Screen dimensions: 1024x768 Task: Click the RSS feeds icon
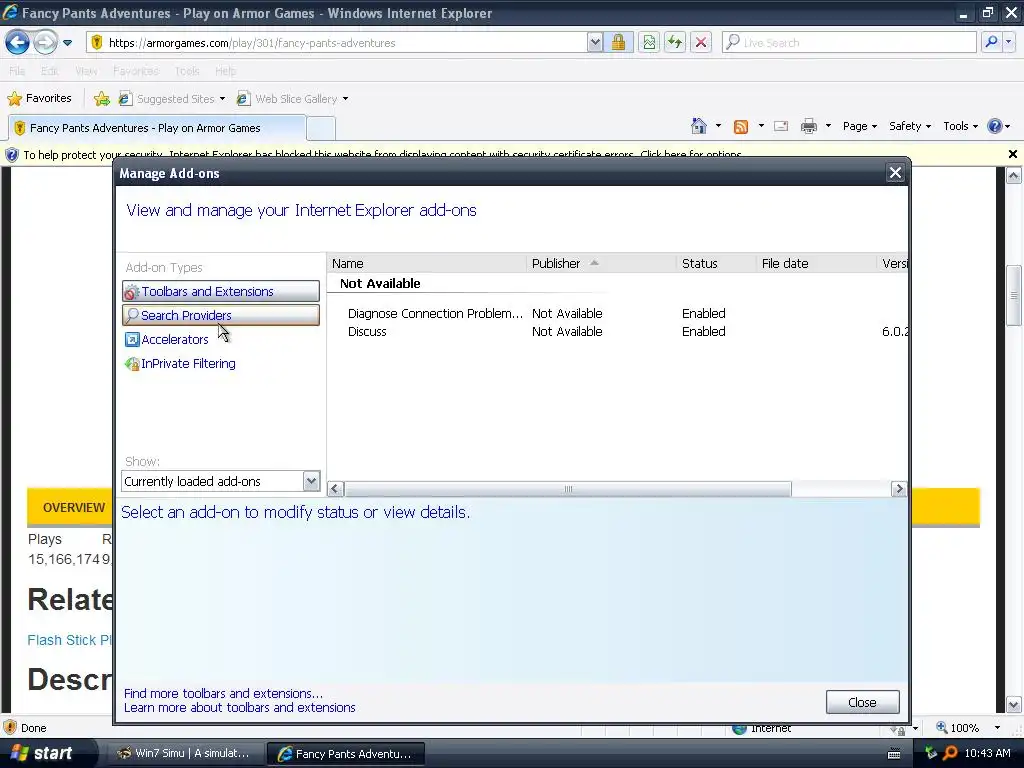click(741, 127)
